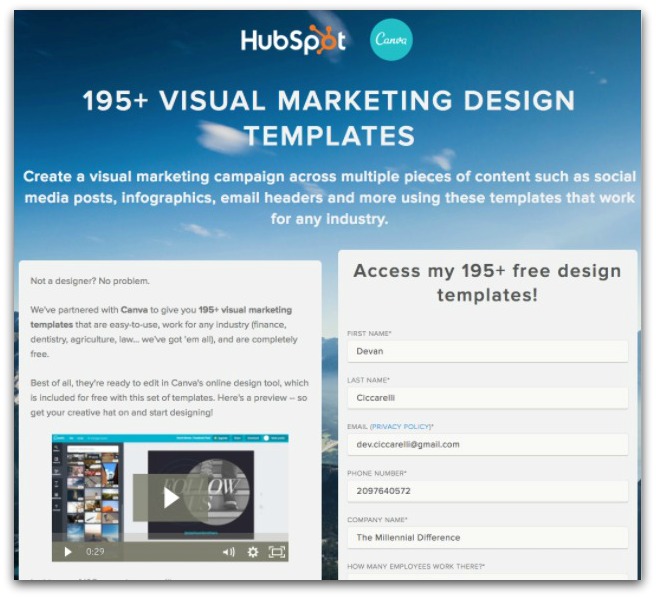The height and width of the screenshot is (598, 656).
Task: Click the COMPANY NAME label
Action: pyautogui.click(x=377, y=520)
